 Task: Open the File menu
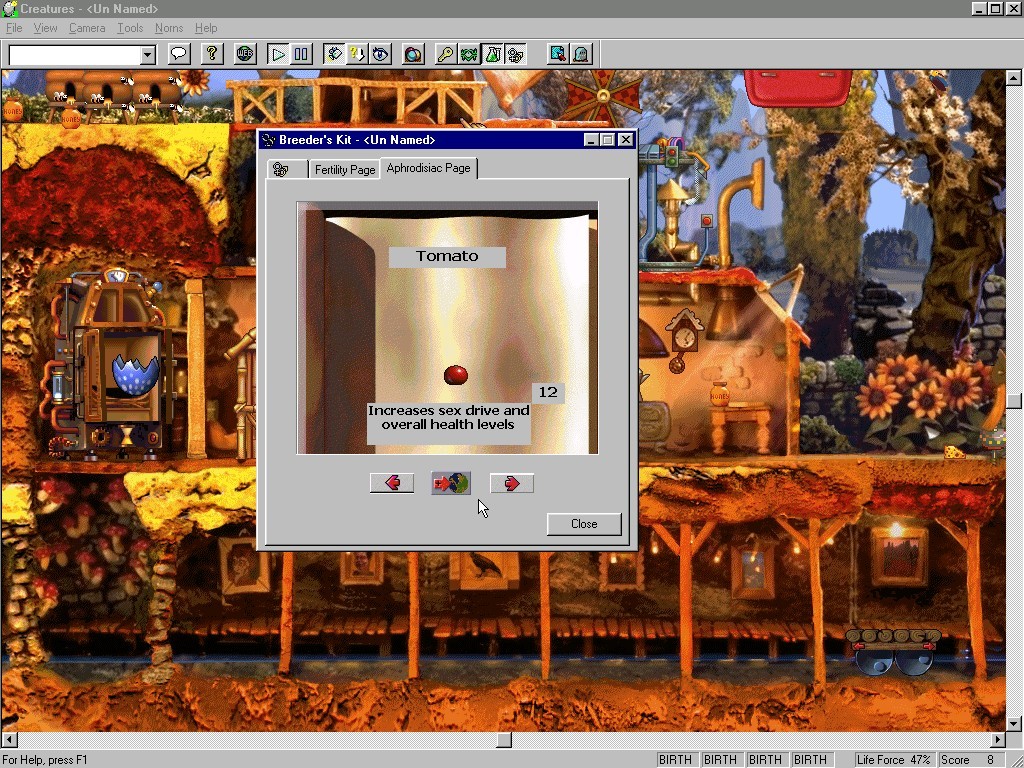coord(14,28)
